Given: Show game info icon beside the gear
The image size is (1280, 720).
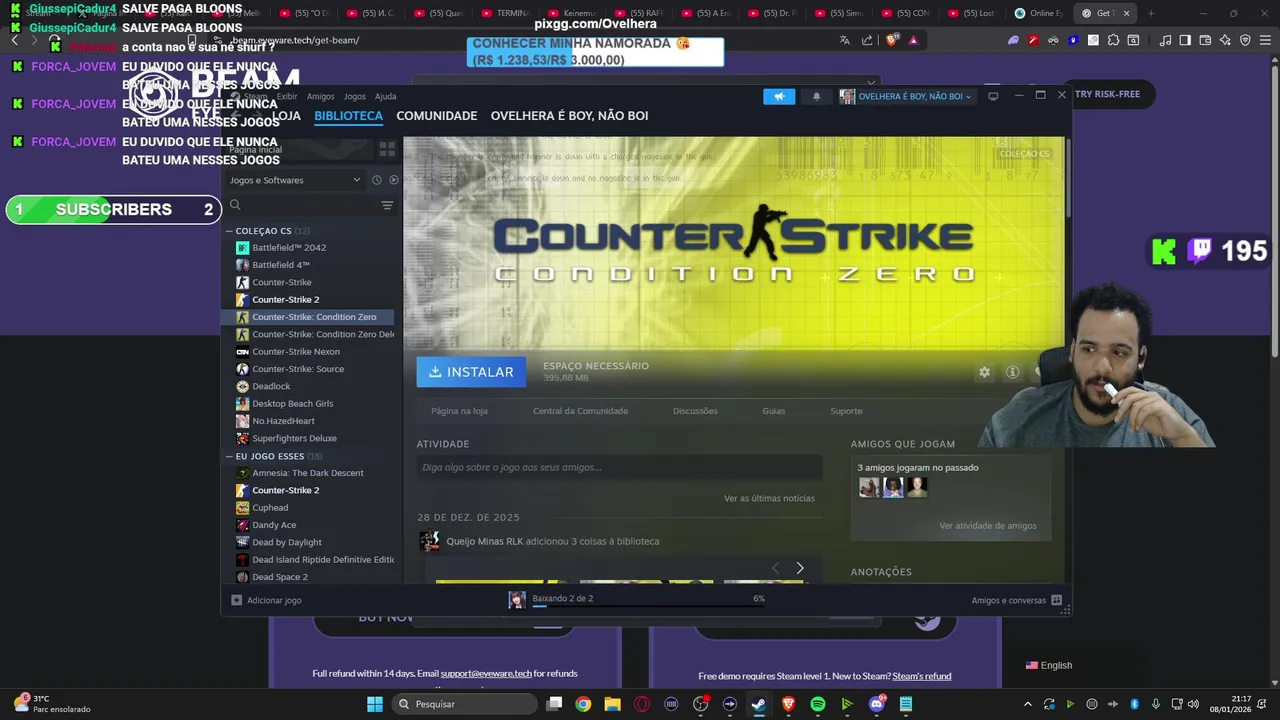Looking at the screenshot, I should (x=1012, y=372).
